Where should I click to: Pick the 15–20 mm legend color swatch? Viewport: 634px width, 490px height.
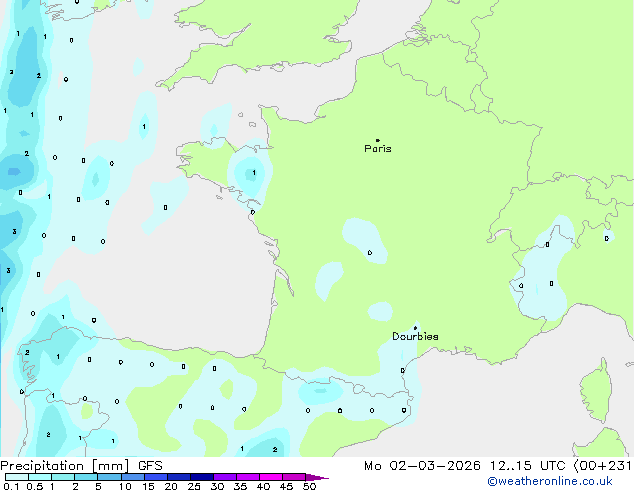(155, 477)
